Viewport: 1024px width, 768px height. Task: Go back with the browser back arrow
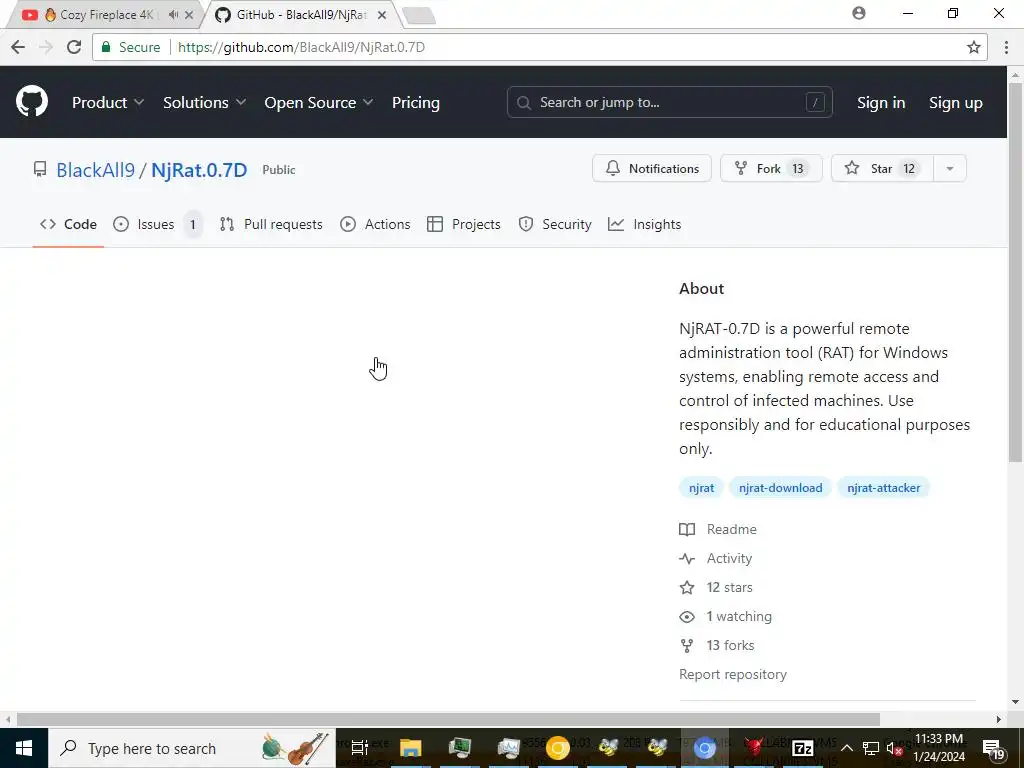pos(18,47)
